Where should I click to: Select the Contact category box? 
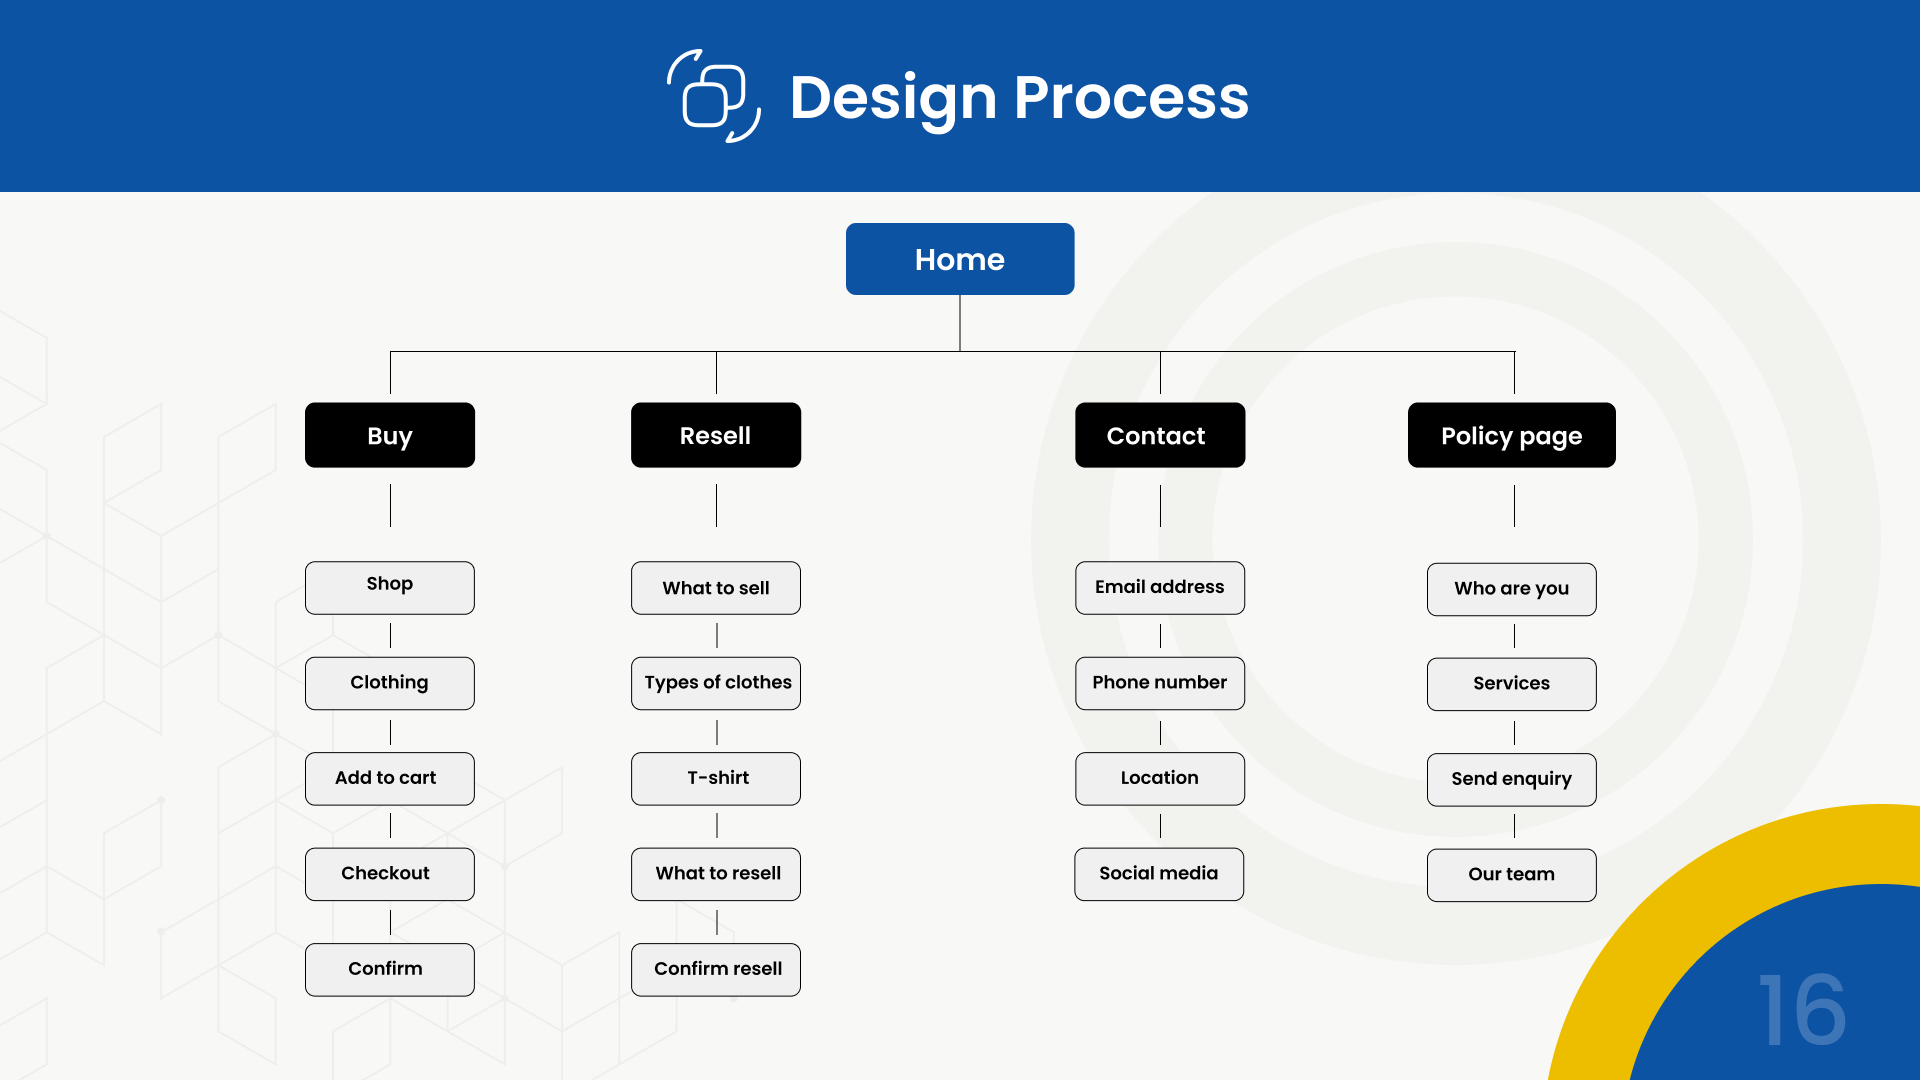click(x=1159, y=435)
